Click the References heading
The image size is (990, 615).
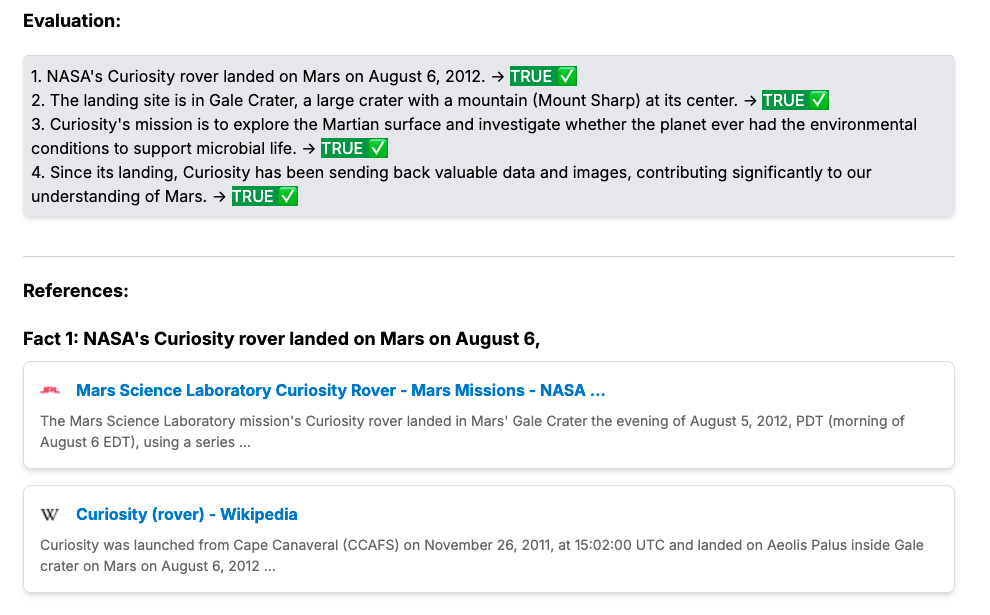click(75, 291)
